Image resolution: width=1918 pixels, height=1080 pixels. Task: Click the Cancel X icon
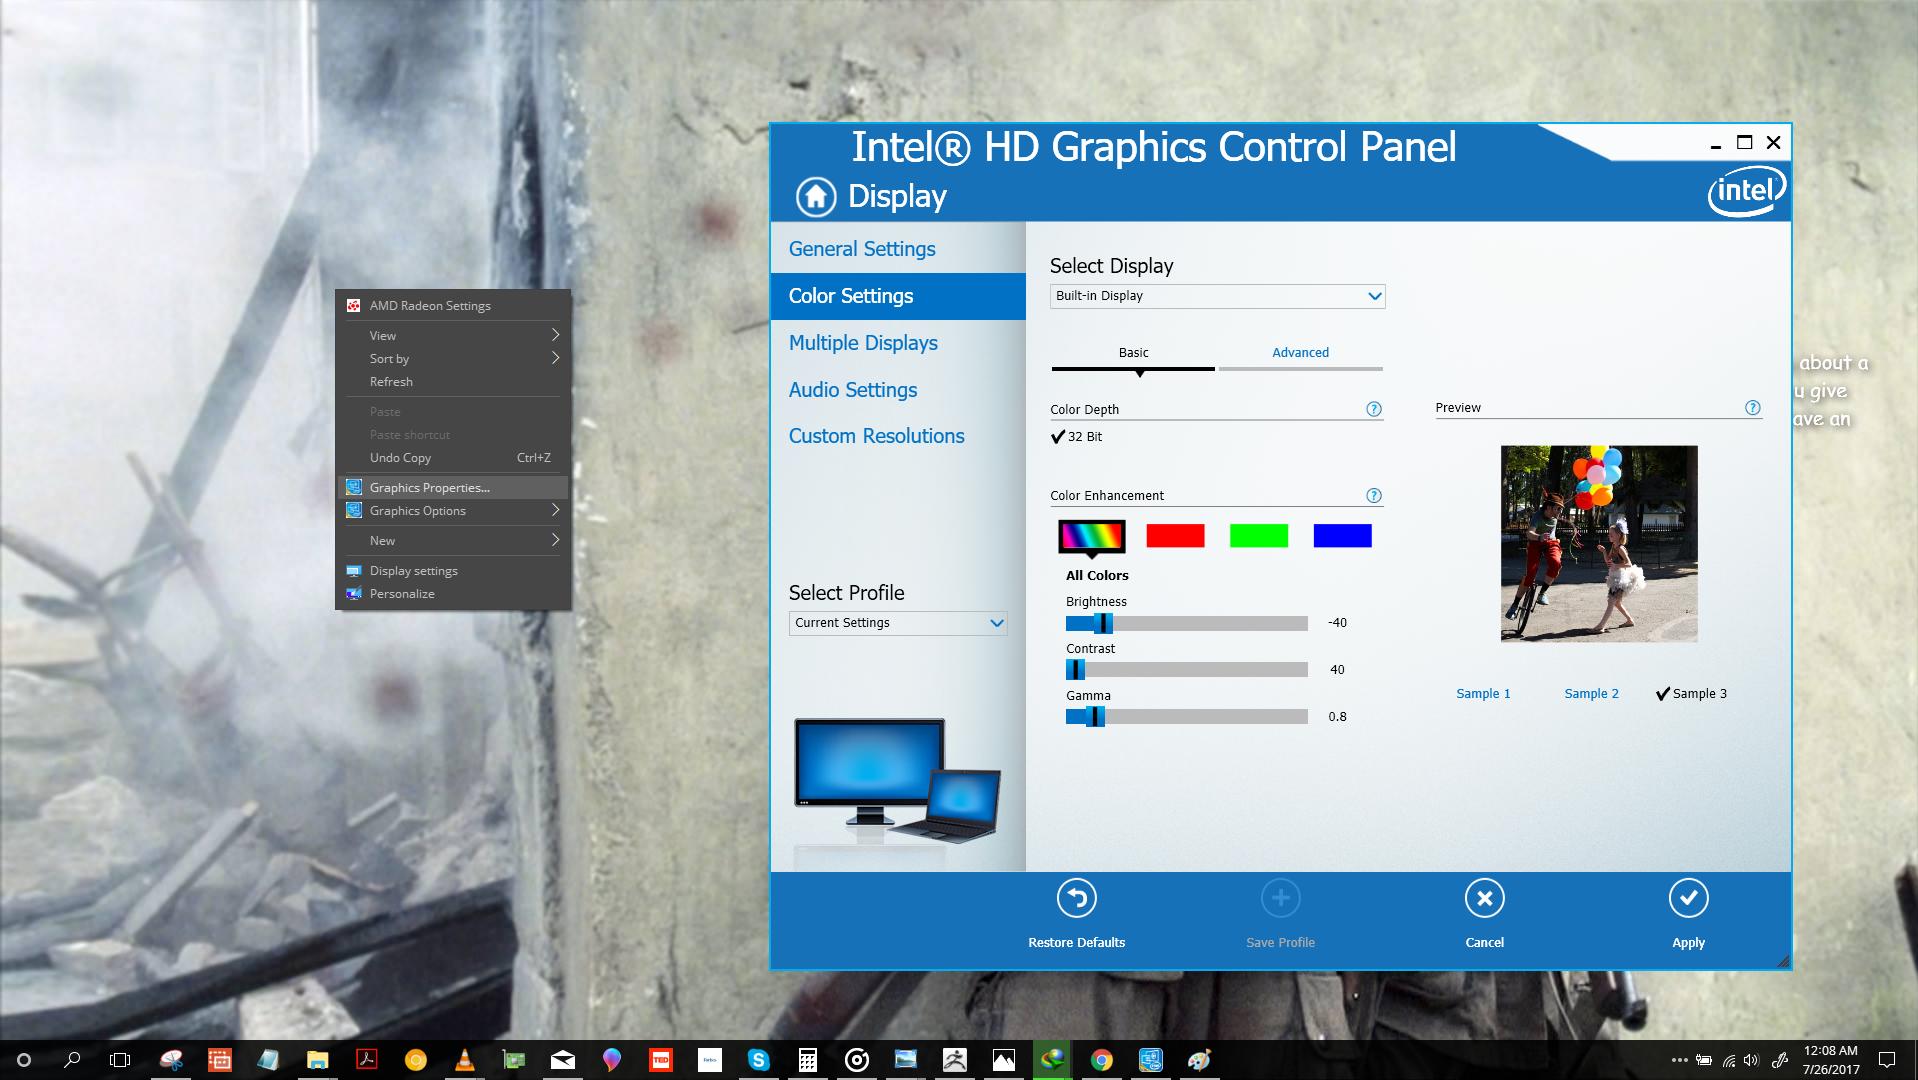1484,899
